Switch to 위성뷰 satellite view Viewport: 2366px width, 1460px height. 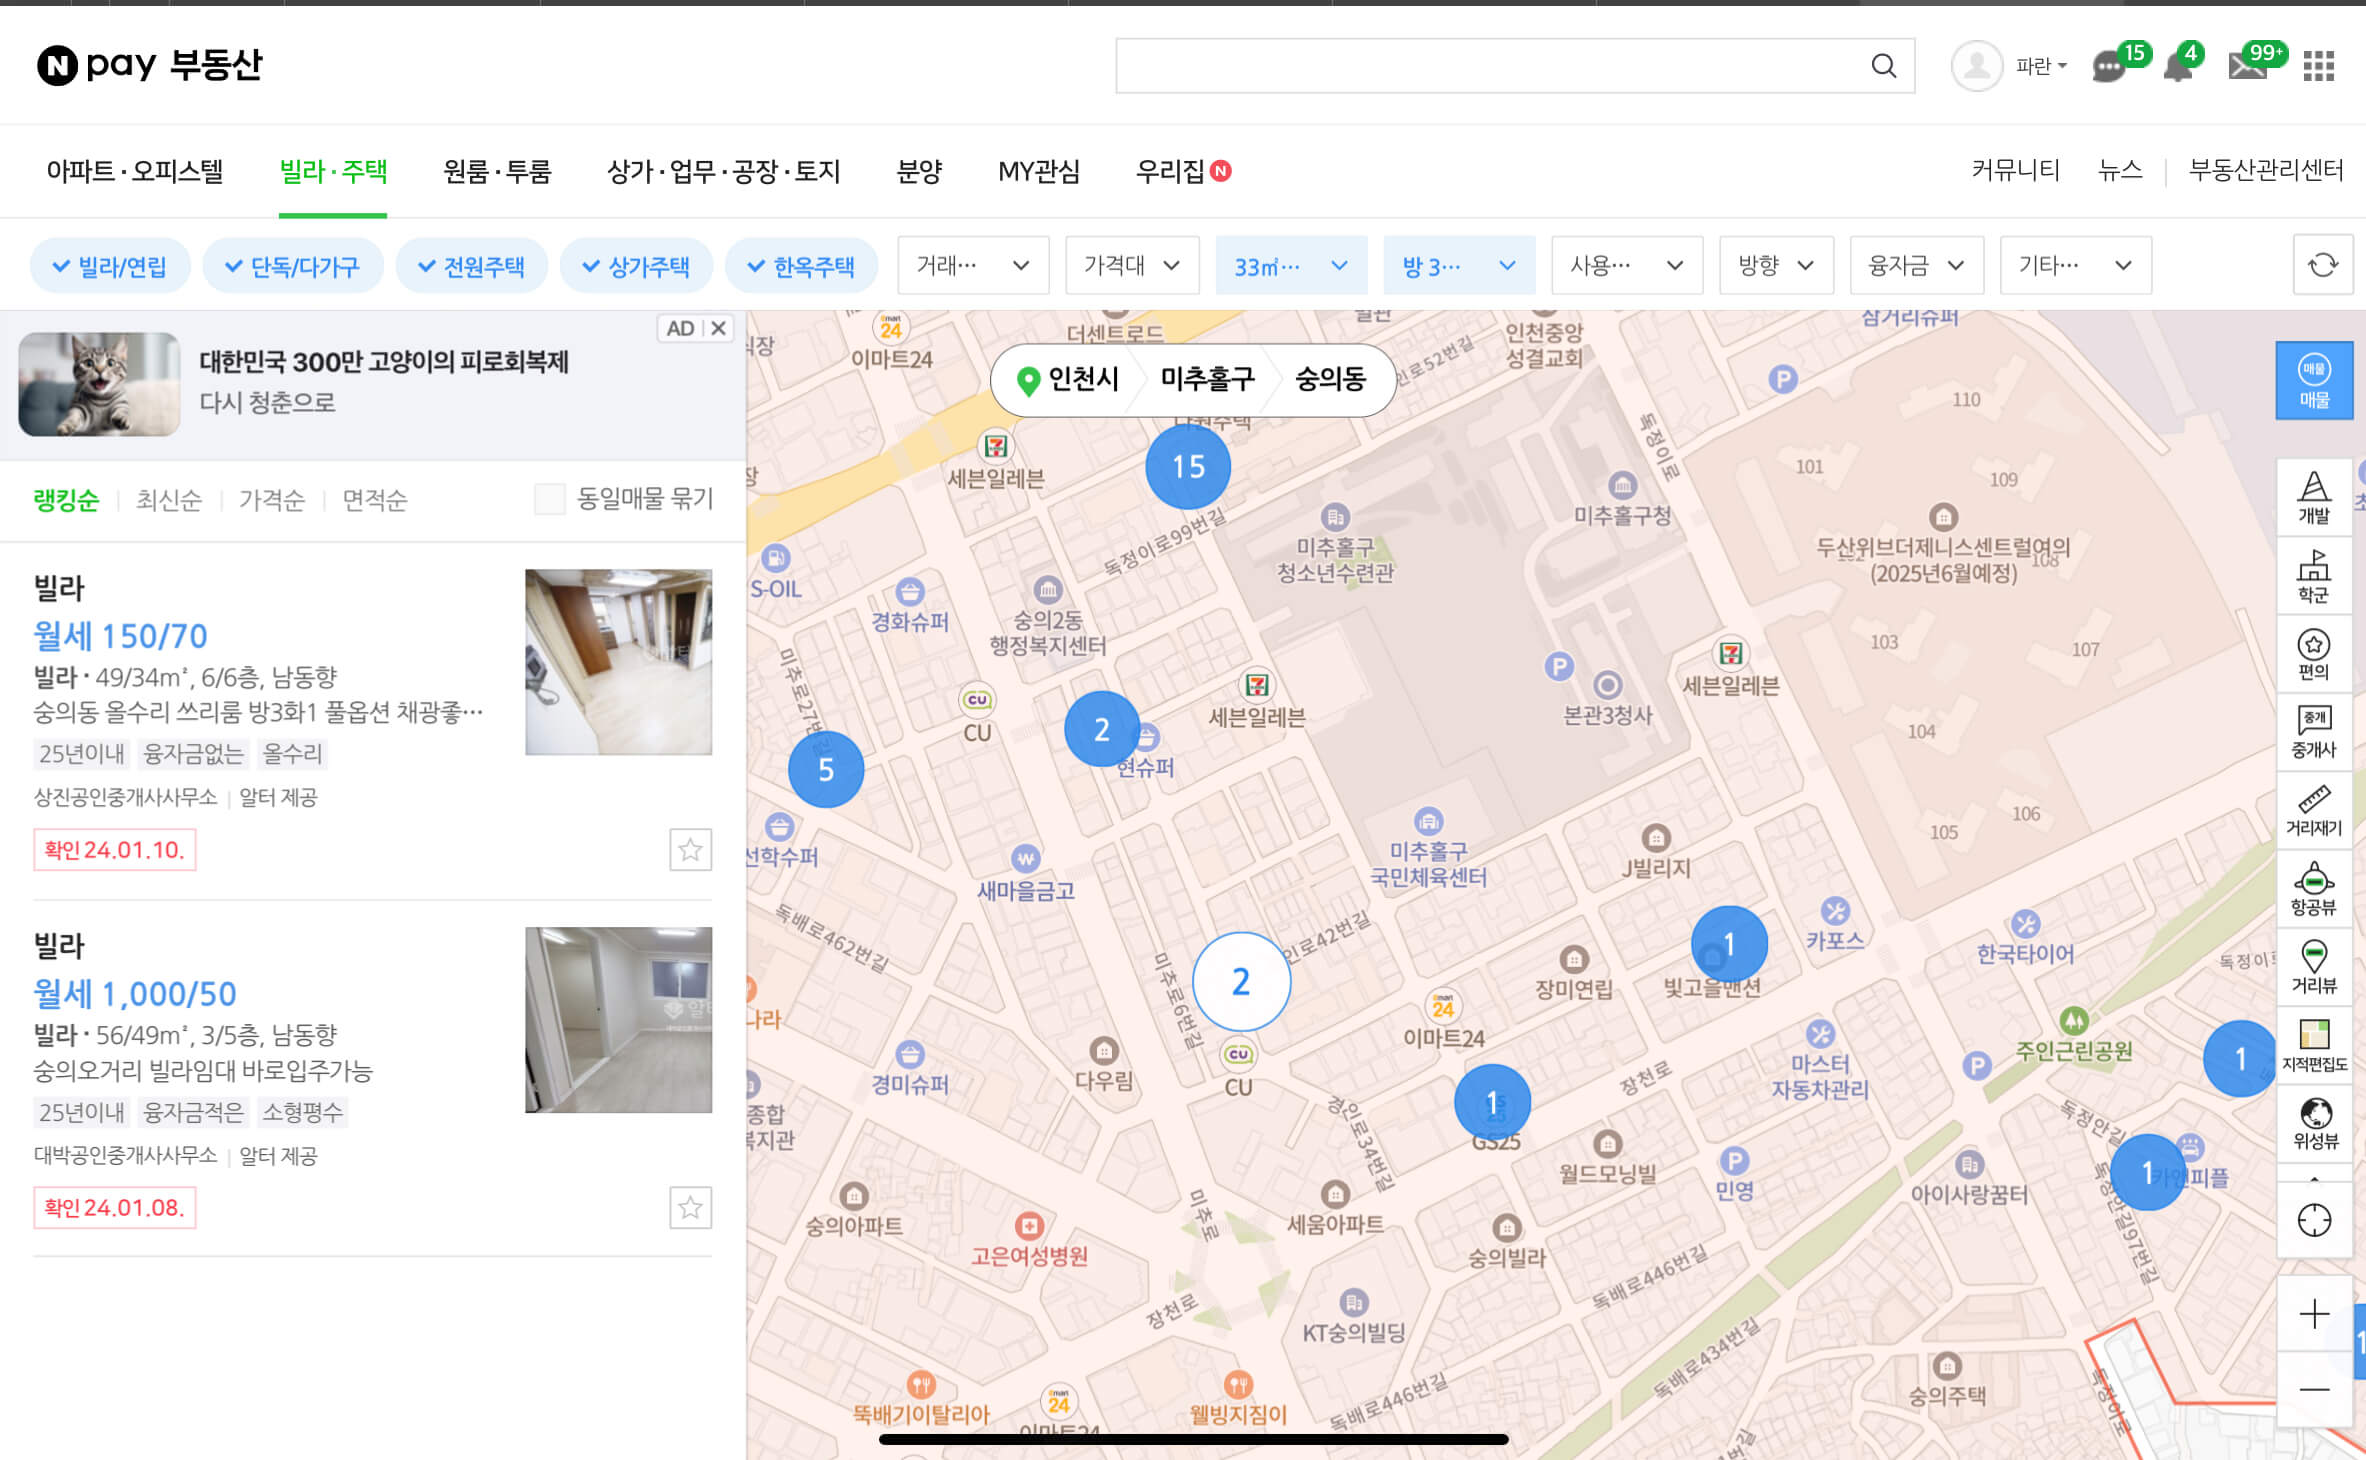(x=2313, y=1123)
